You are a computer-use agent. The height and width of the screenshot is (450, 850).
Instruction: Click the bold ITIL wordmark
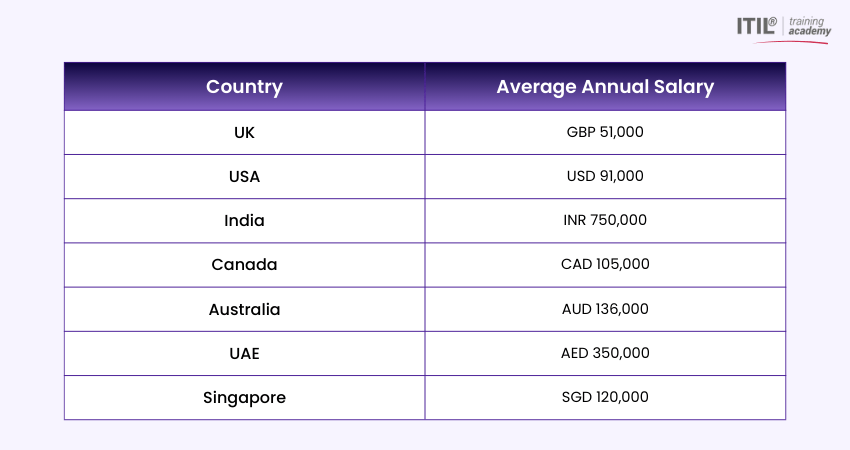click(x=758, y=24)
